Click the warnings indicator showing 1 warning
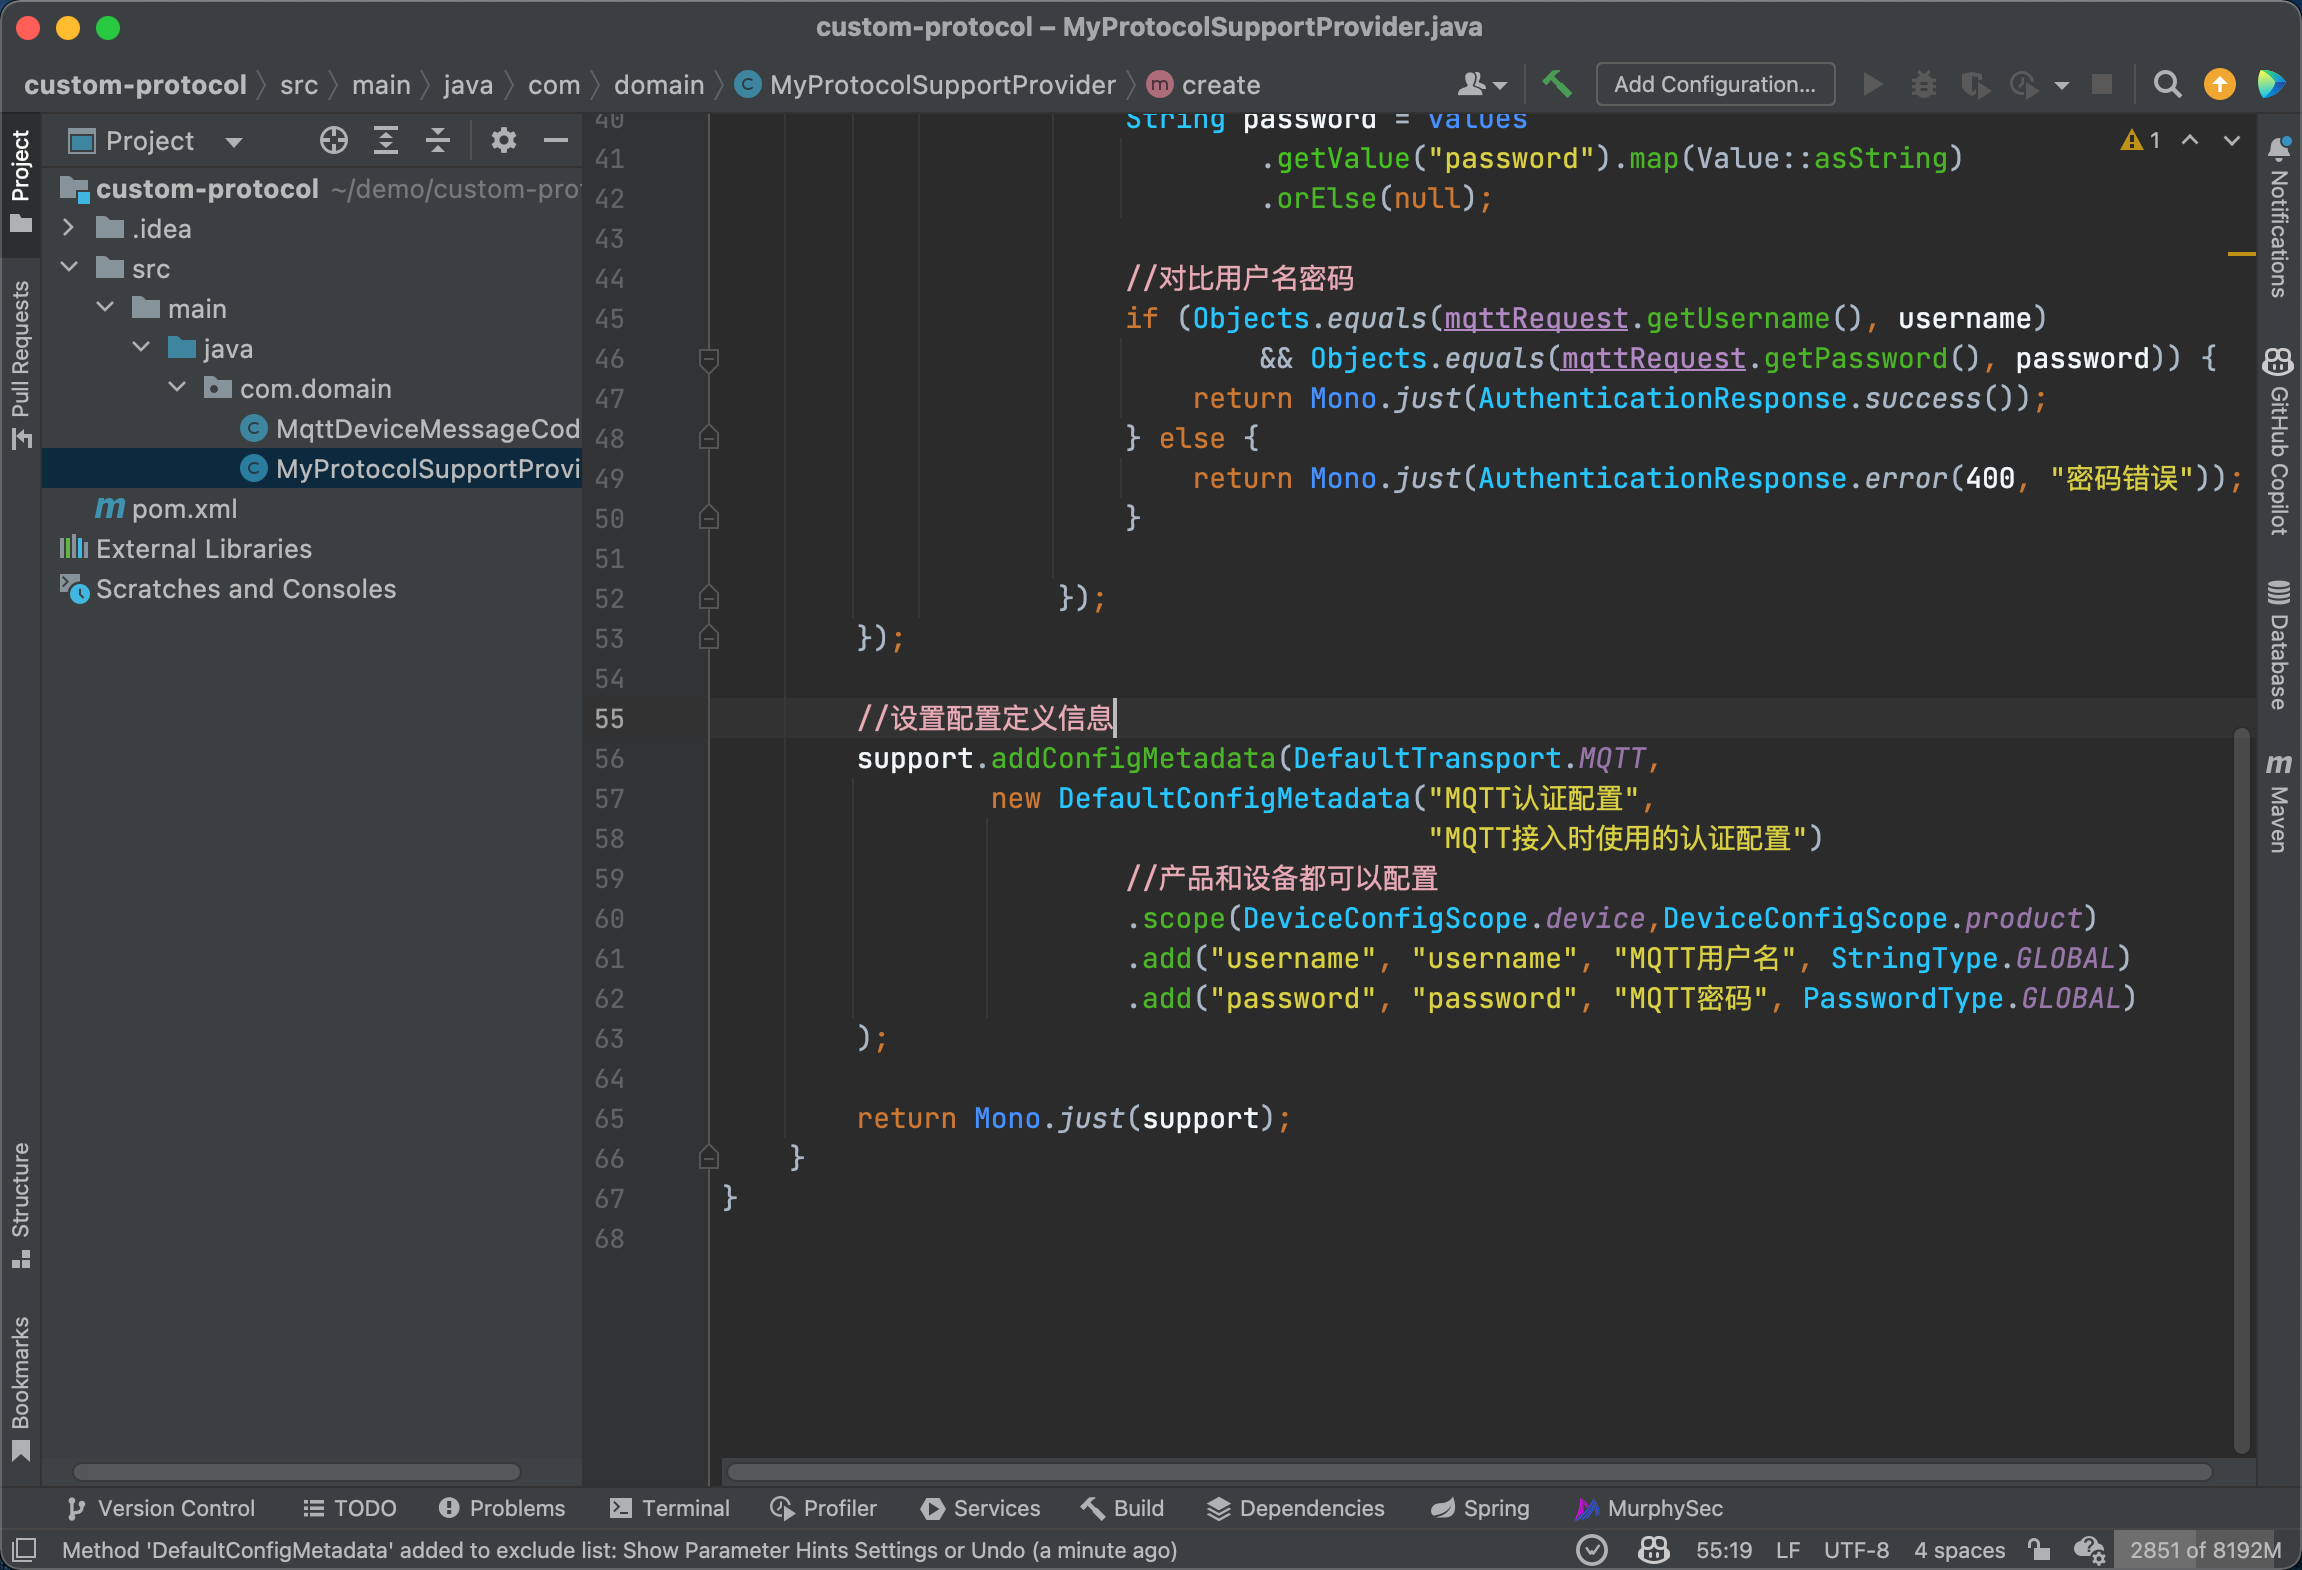The width and height of the screenshot is (2302, 1570). 2141,138
